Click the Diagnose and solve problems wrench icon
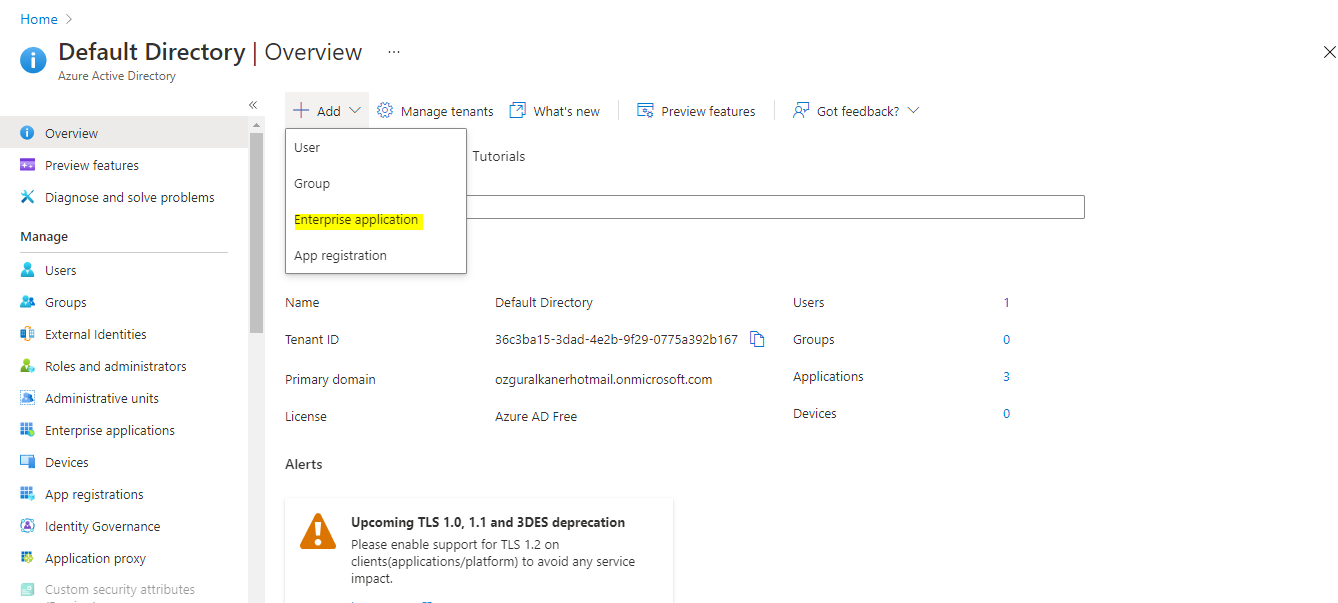1338x603 pixels. [x=27, y=197]
